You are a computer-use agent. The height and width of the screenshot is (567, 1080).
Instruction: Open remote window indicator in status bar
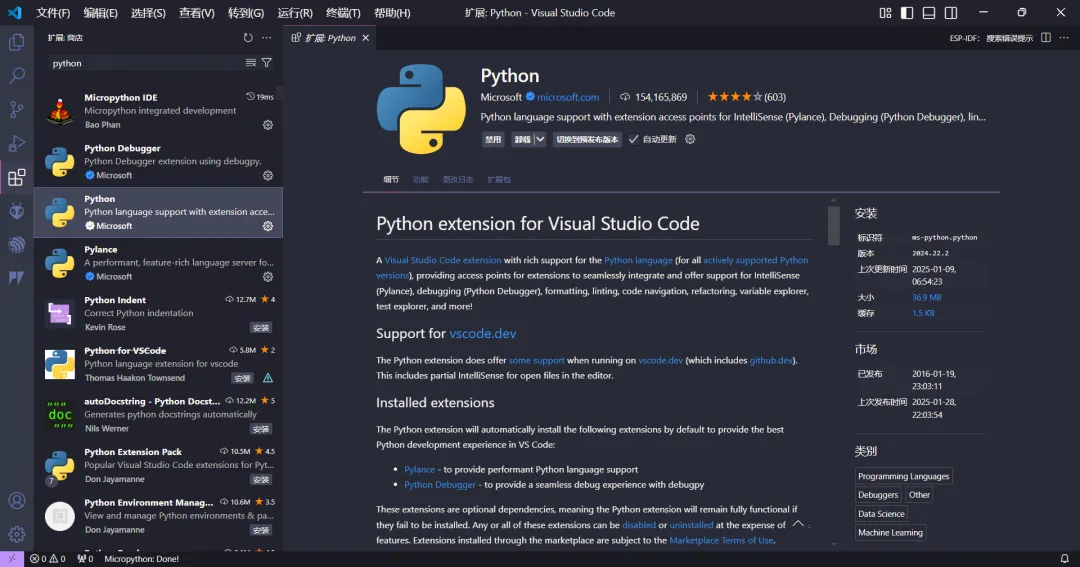pyautogui.click(x=12, y=559)
